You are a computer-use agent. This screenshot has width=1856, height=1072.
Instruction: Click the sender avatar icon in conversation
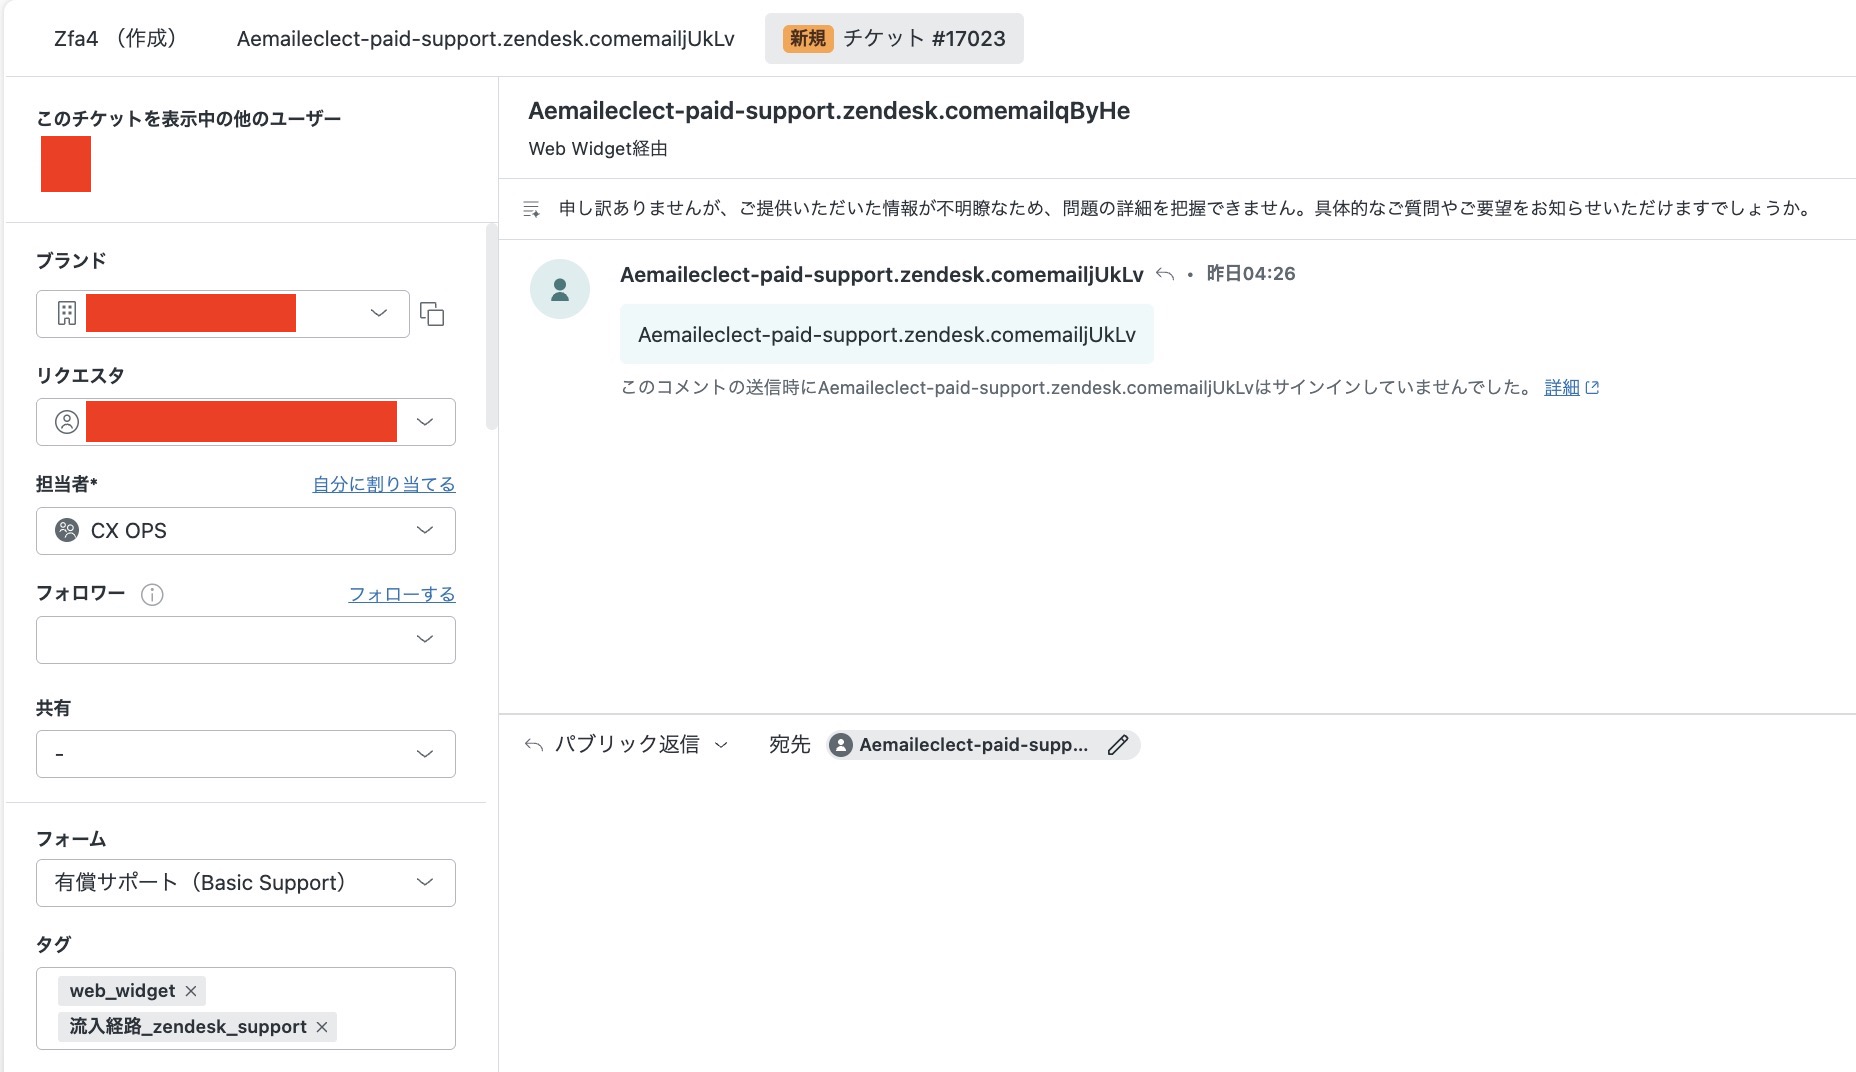[x=560, y=289]
